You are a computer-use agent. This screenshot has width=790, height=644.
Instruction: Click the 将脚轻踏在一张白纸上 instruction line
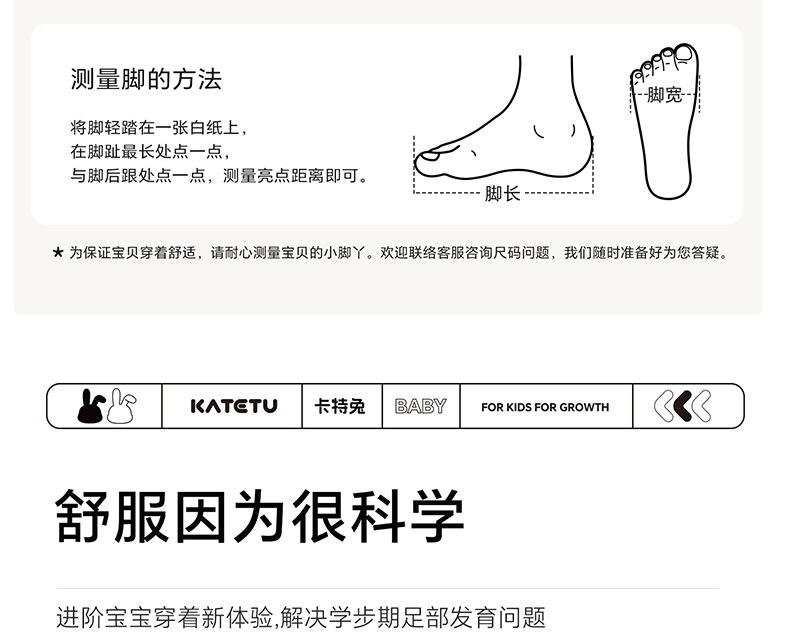point(159,127)
